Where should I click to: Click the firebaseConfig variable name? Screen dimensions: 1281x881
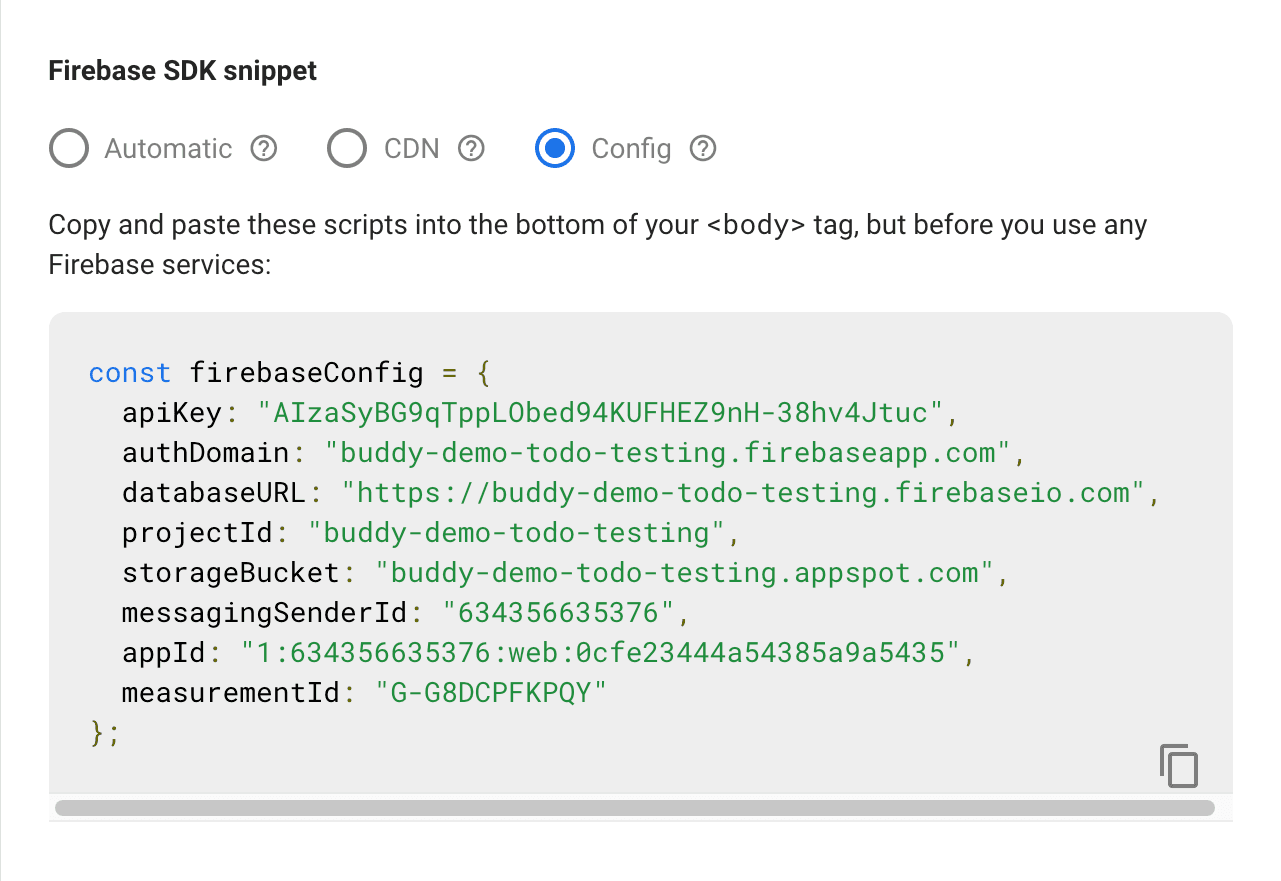pos(306,373)
